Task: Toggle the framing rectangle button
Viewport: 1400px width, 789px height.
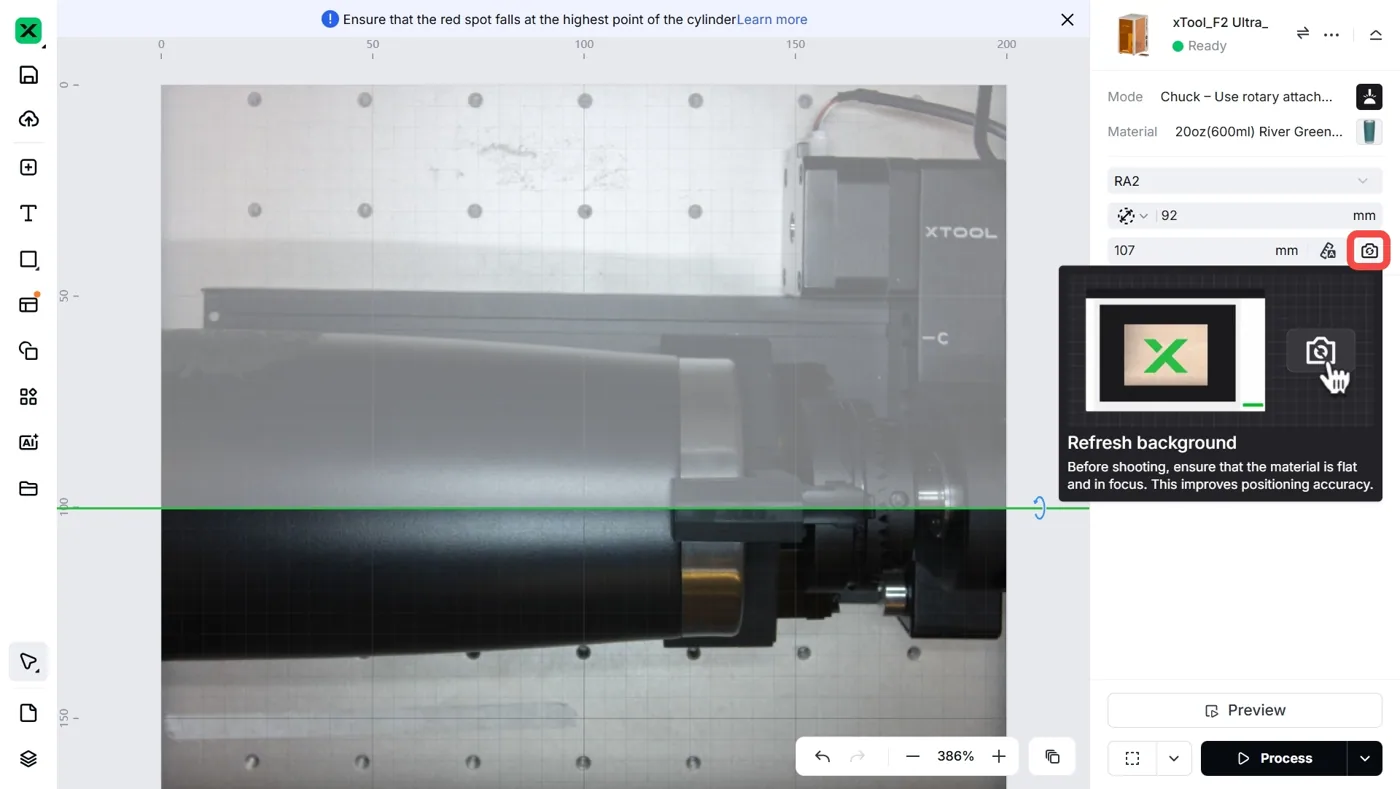Action: [x=1132, y=758]
